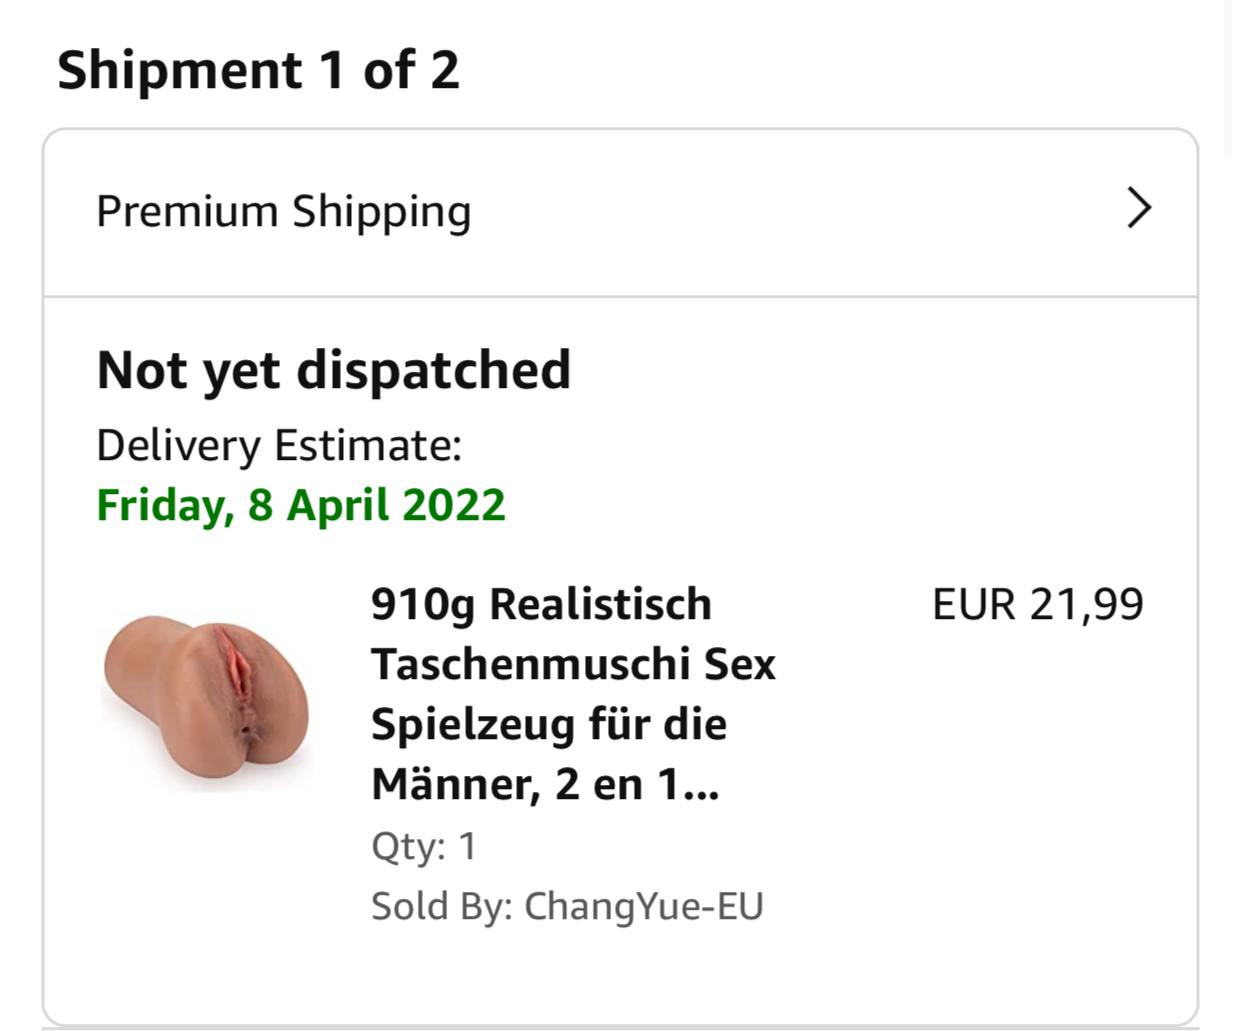The image size is (1241, 1031).
Task: View seller ChangYue-EU
Action: [x=643, y=906]
